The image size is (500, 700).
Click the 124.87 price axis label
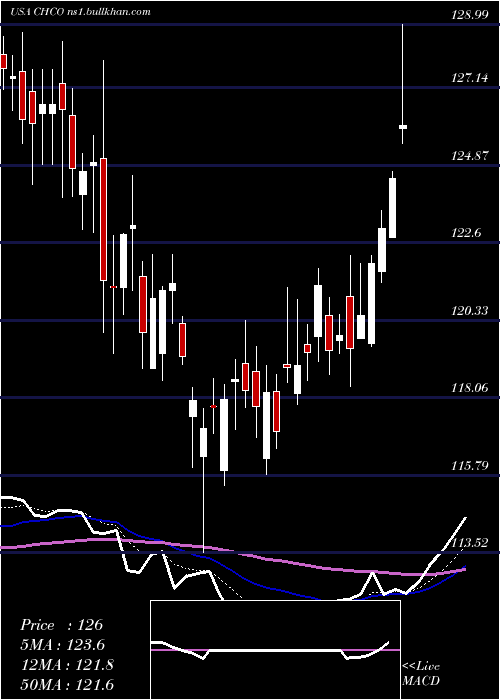469,156
